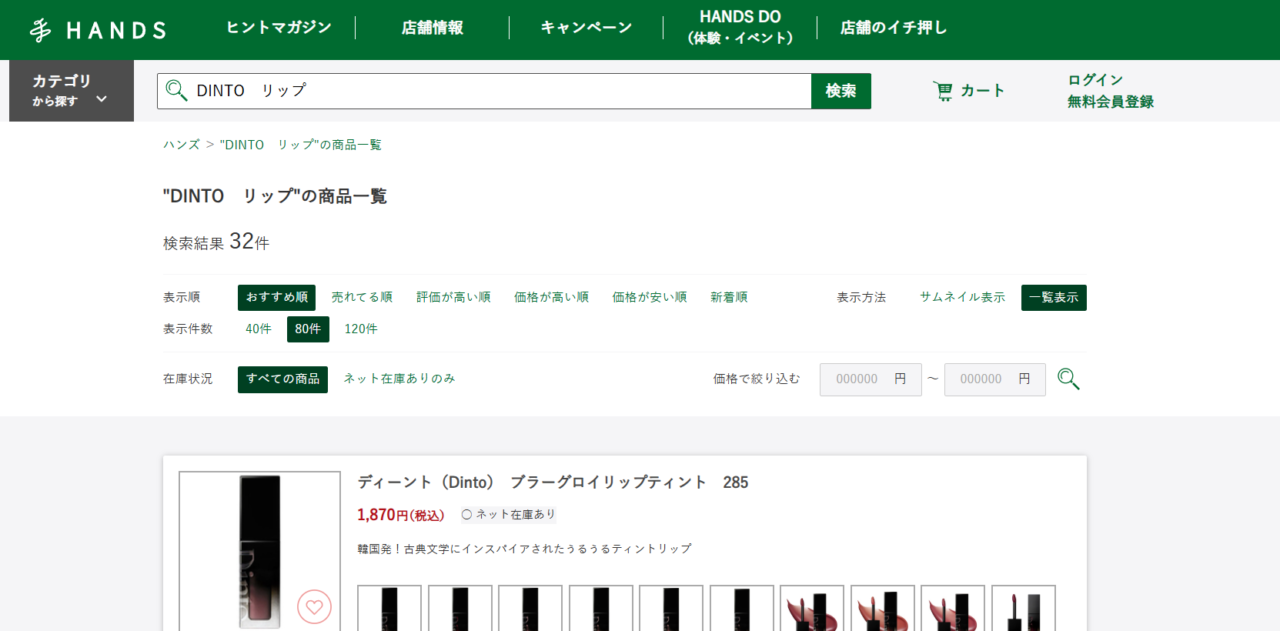Switch to サムネイル表示 view
The width and height of the screenshot is (1280, 631).
tap(962, 297)
